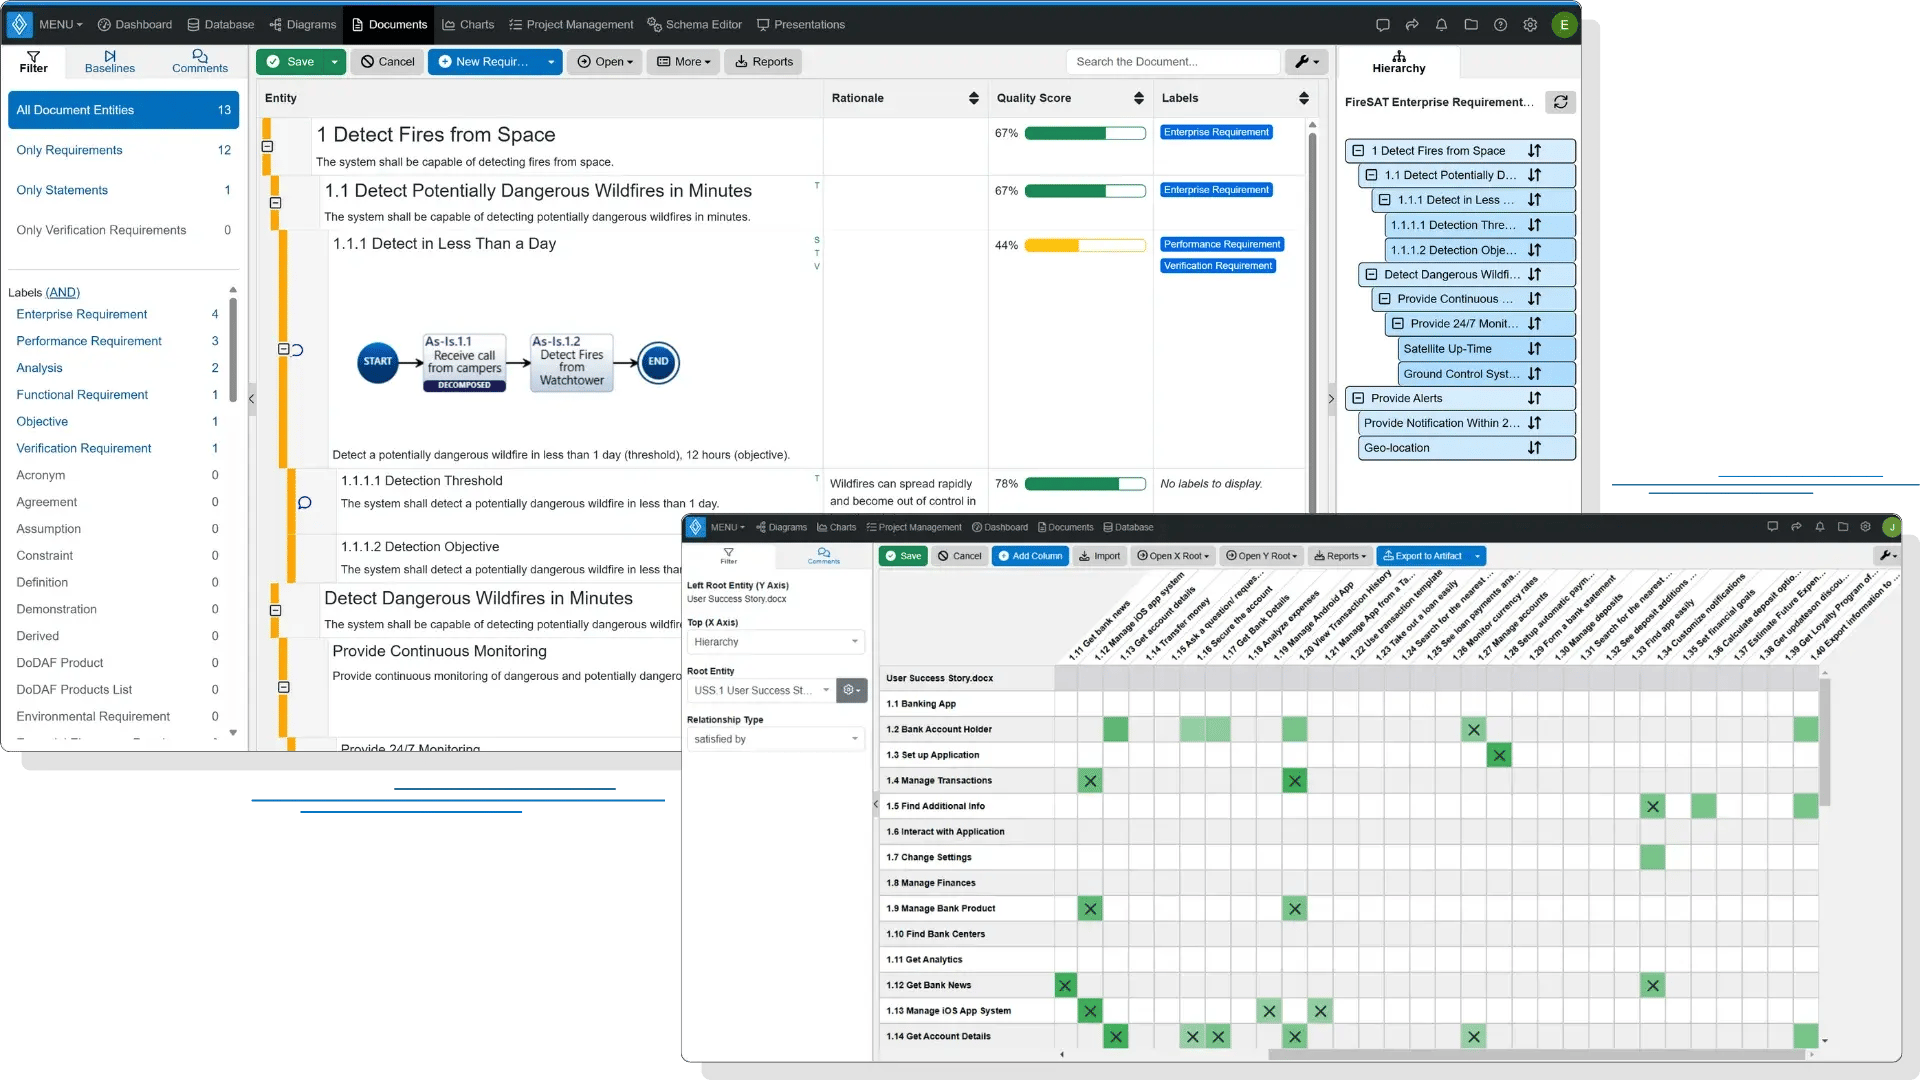The height and width of the screenshot is (1080, 1920).
Task: Collapse 1.1 Detect Potentially D... in the Hierarchy tree
Action: 1371,175
